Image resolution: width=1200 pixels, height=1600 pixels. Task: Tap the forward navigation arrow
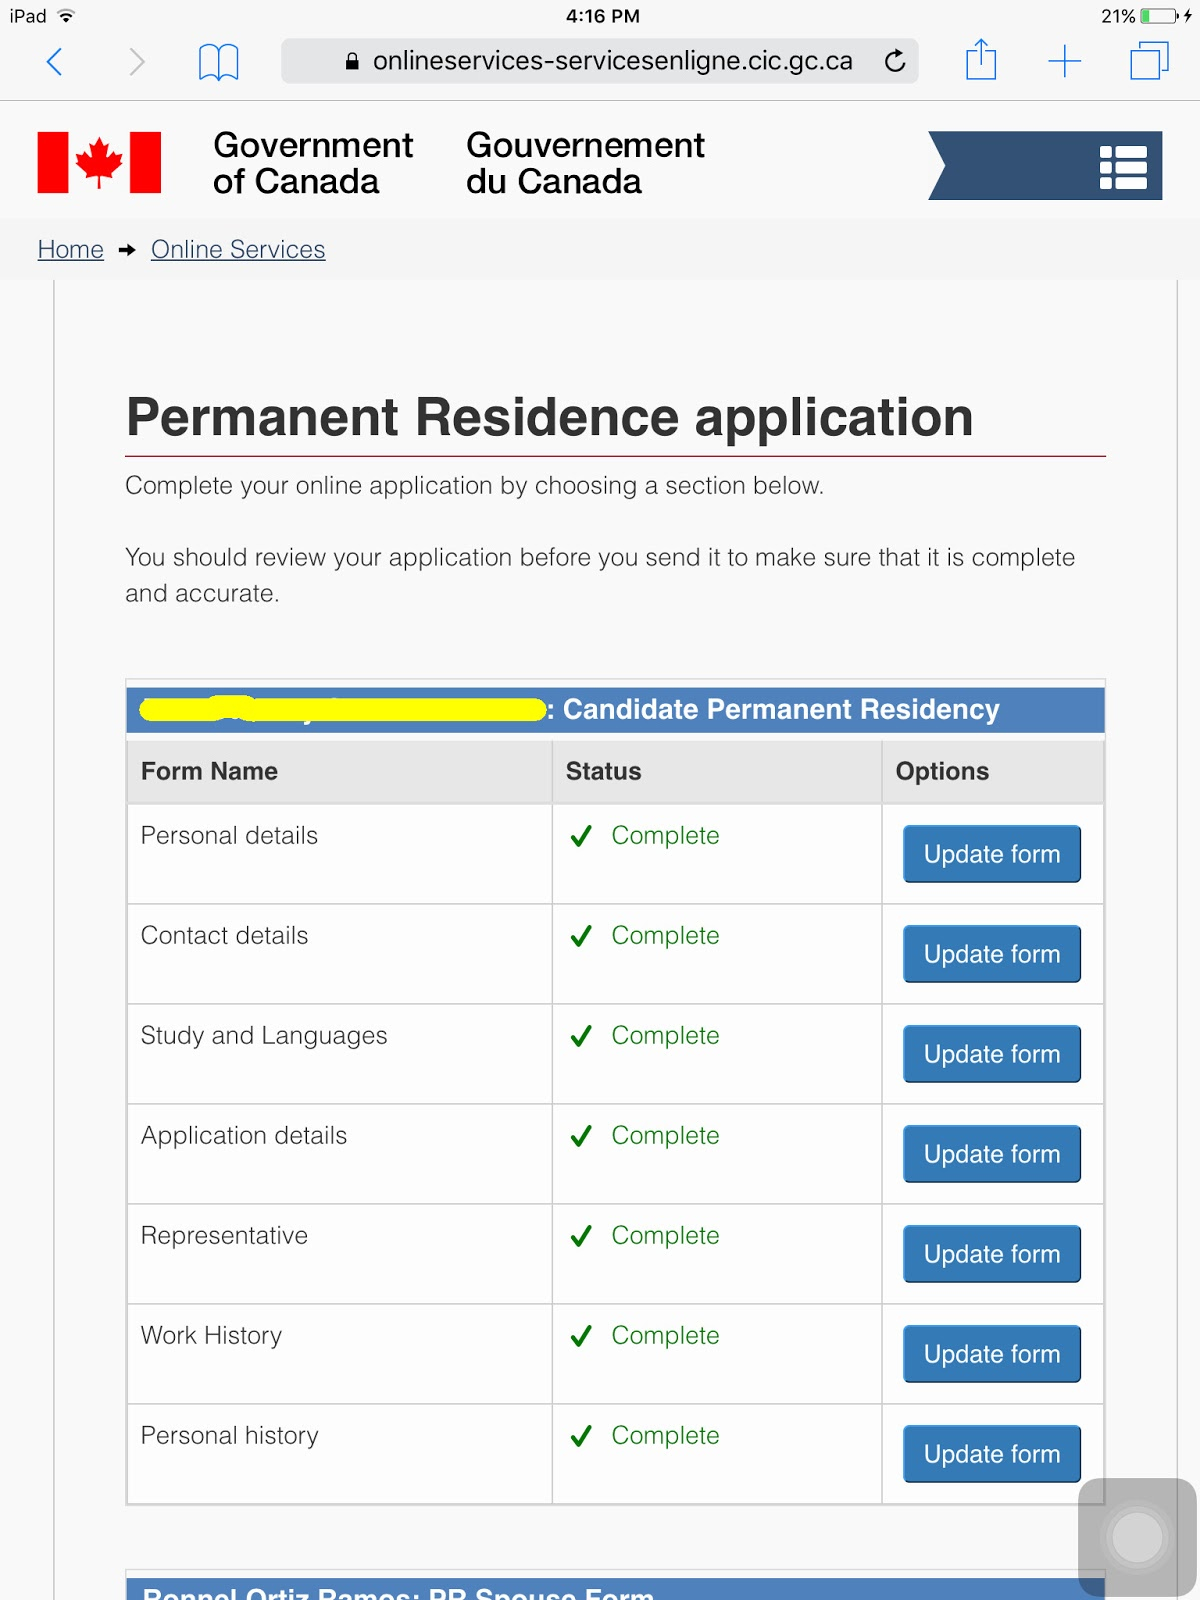[137, 62]
